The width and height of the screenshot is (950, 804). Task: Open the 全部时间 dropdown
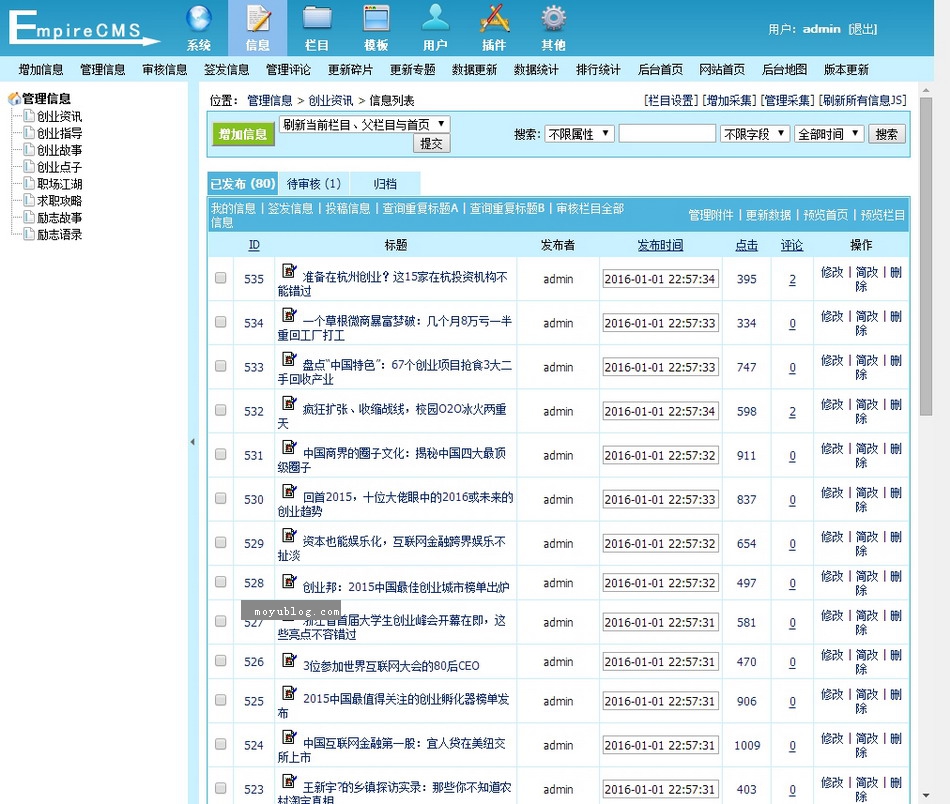click(829, 134)
